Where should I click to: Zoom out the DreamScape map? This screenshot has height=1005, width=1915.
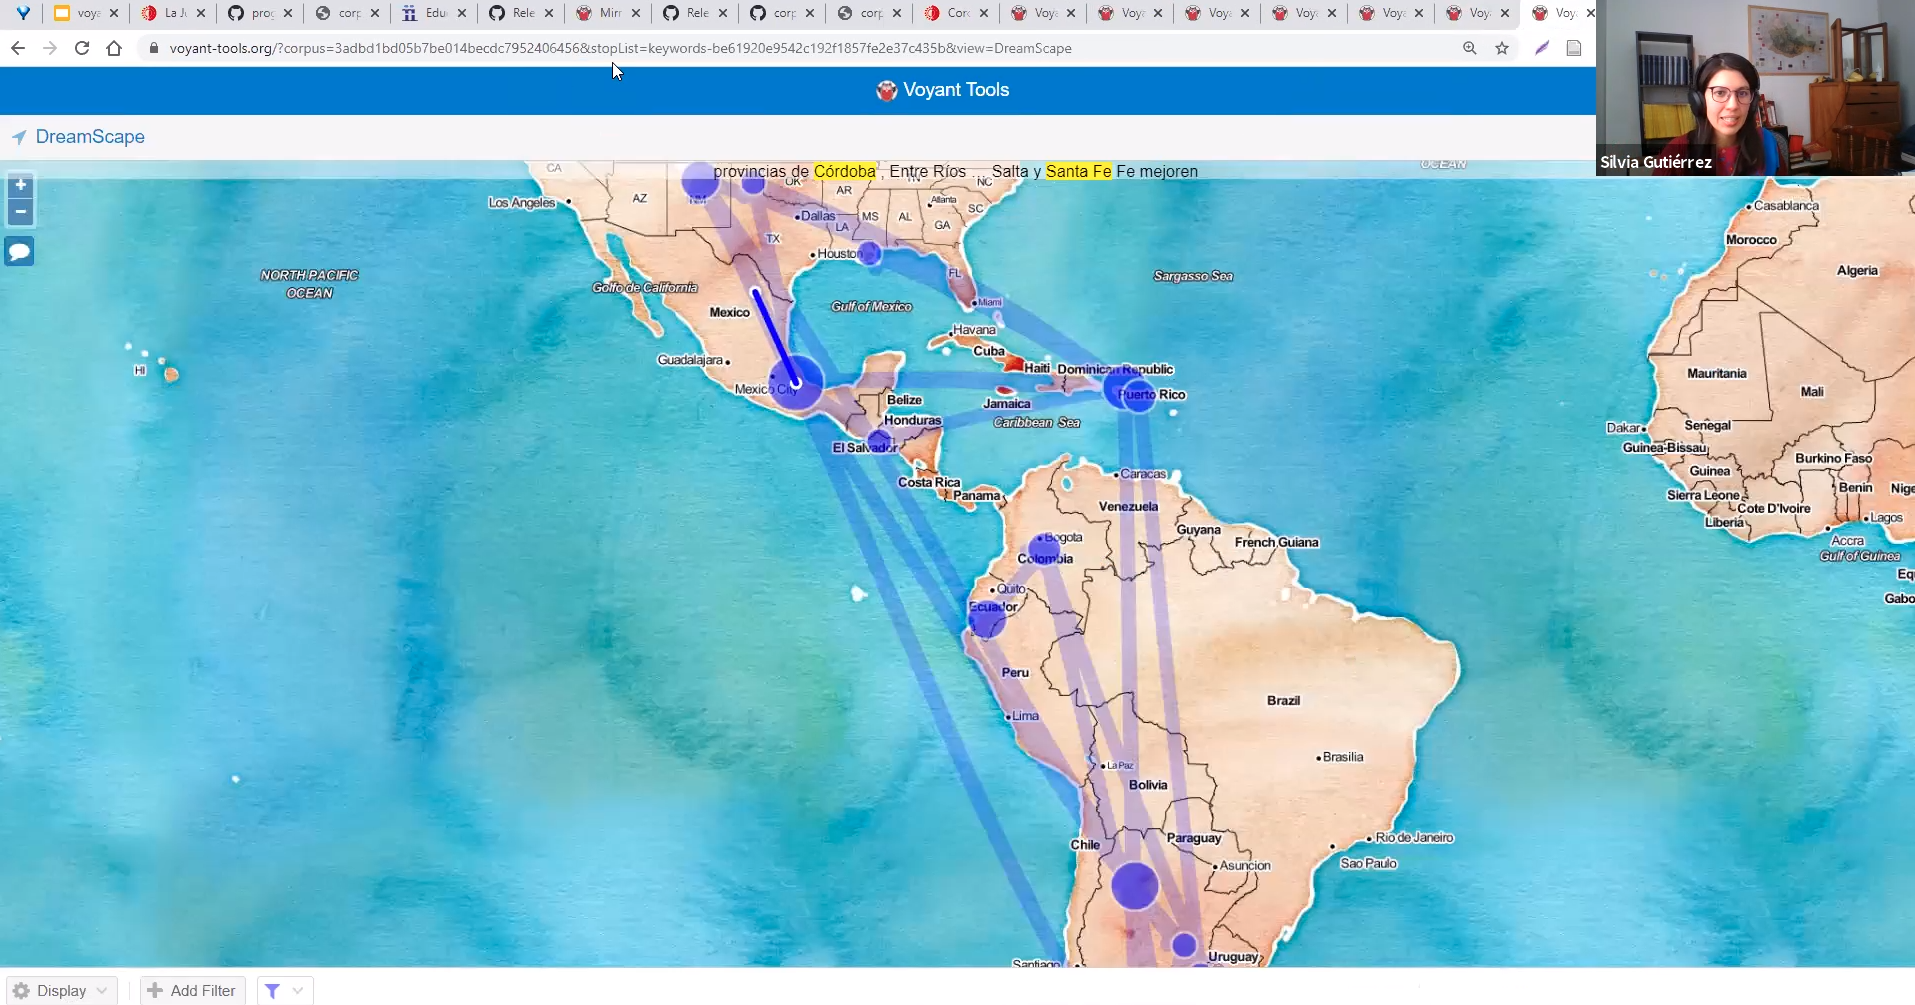pos(20,212)
